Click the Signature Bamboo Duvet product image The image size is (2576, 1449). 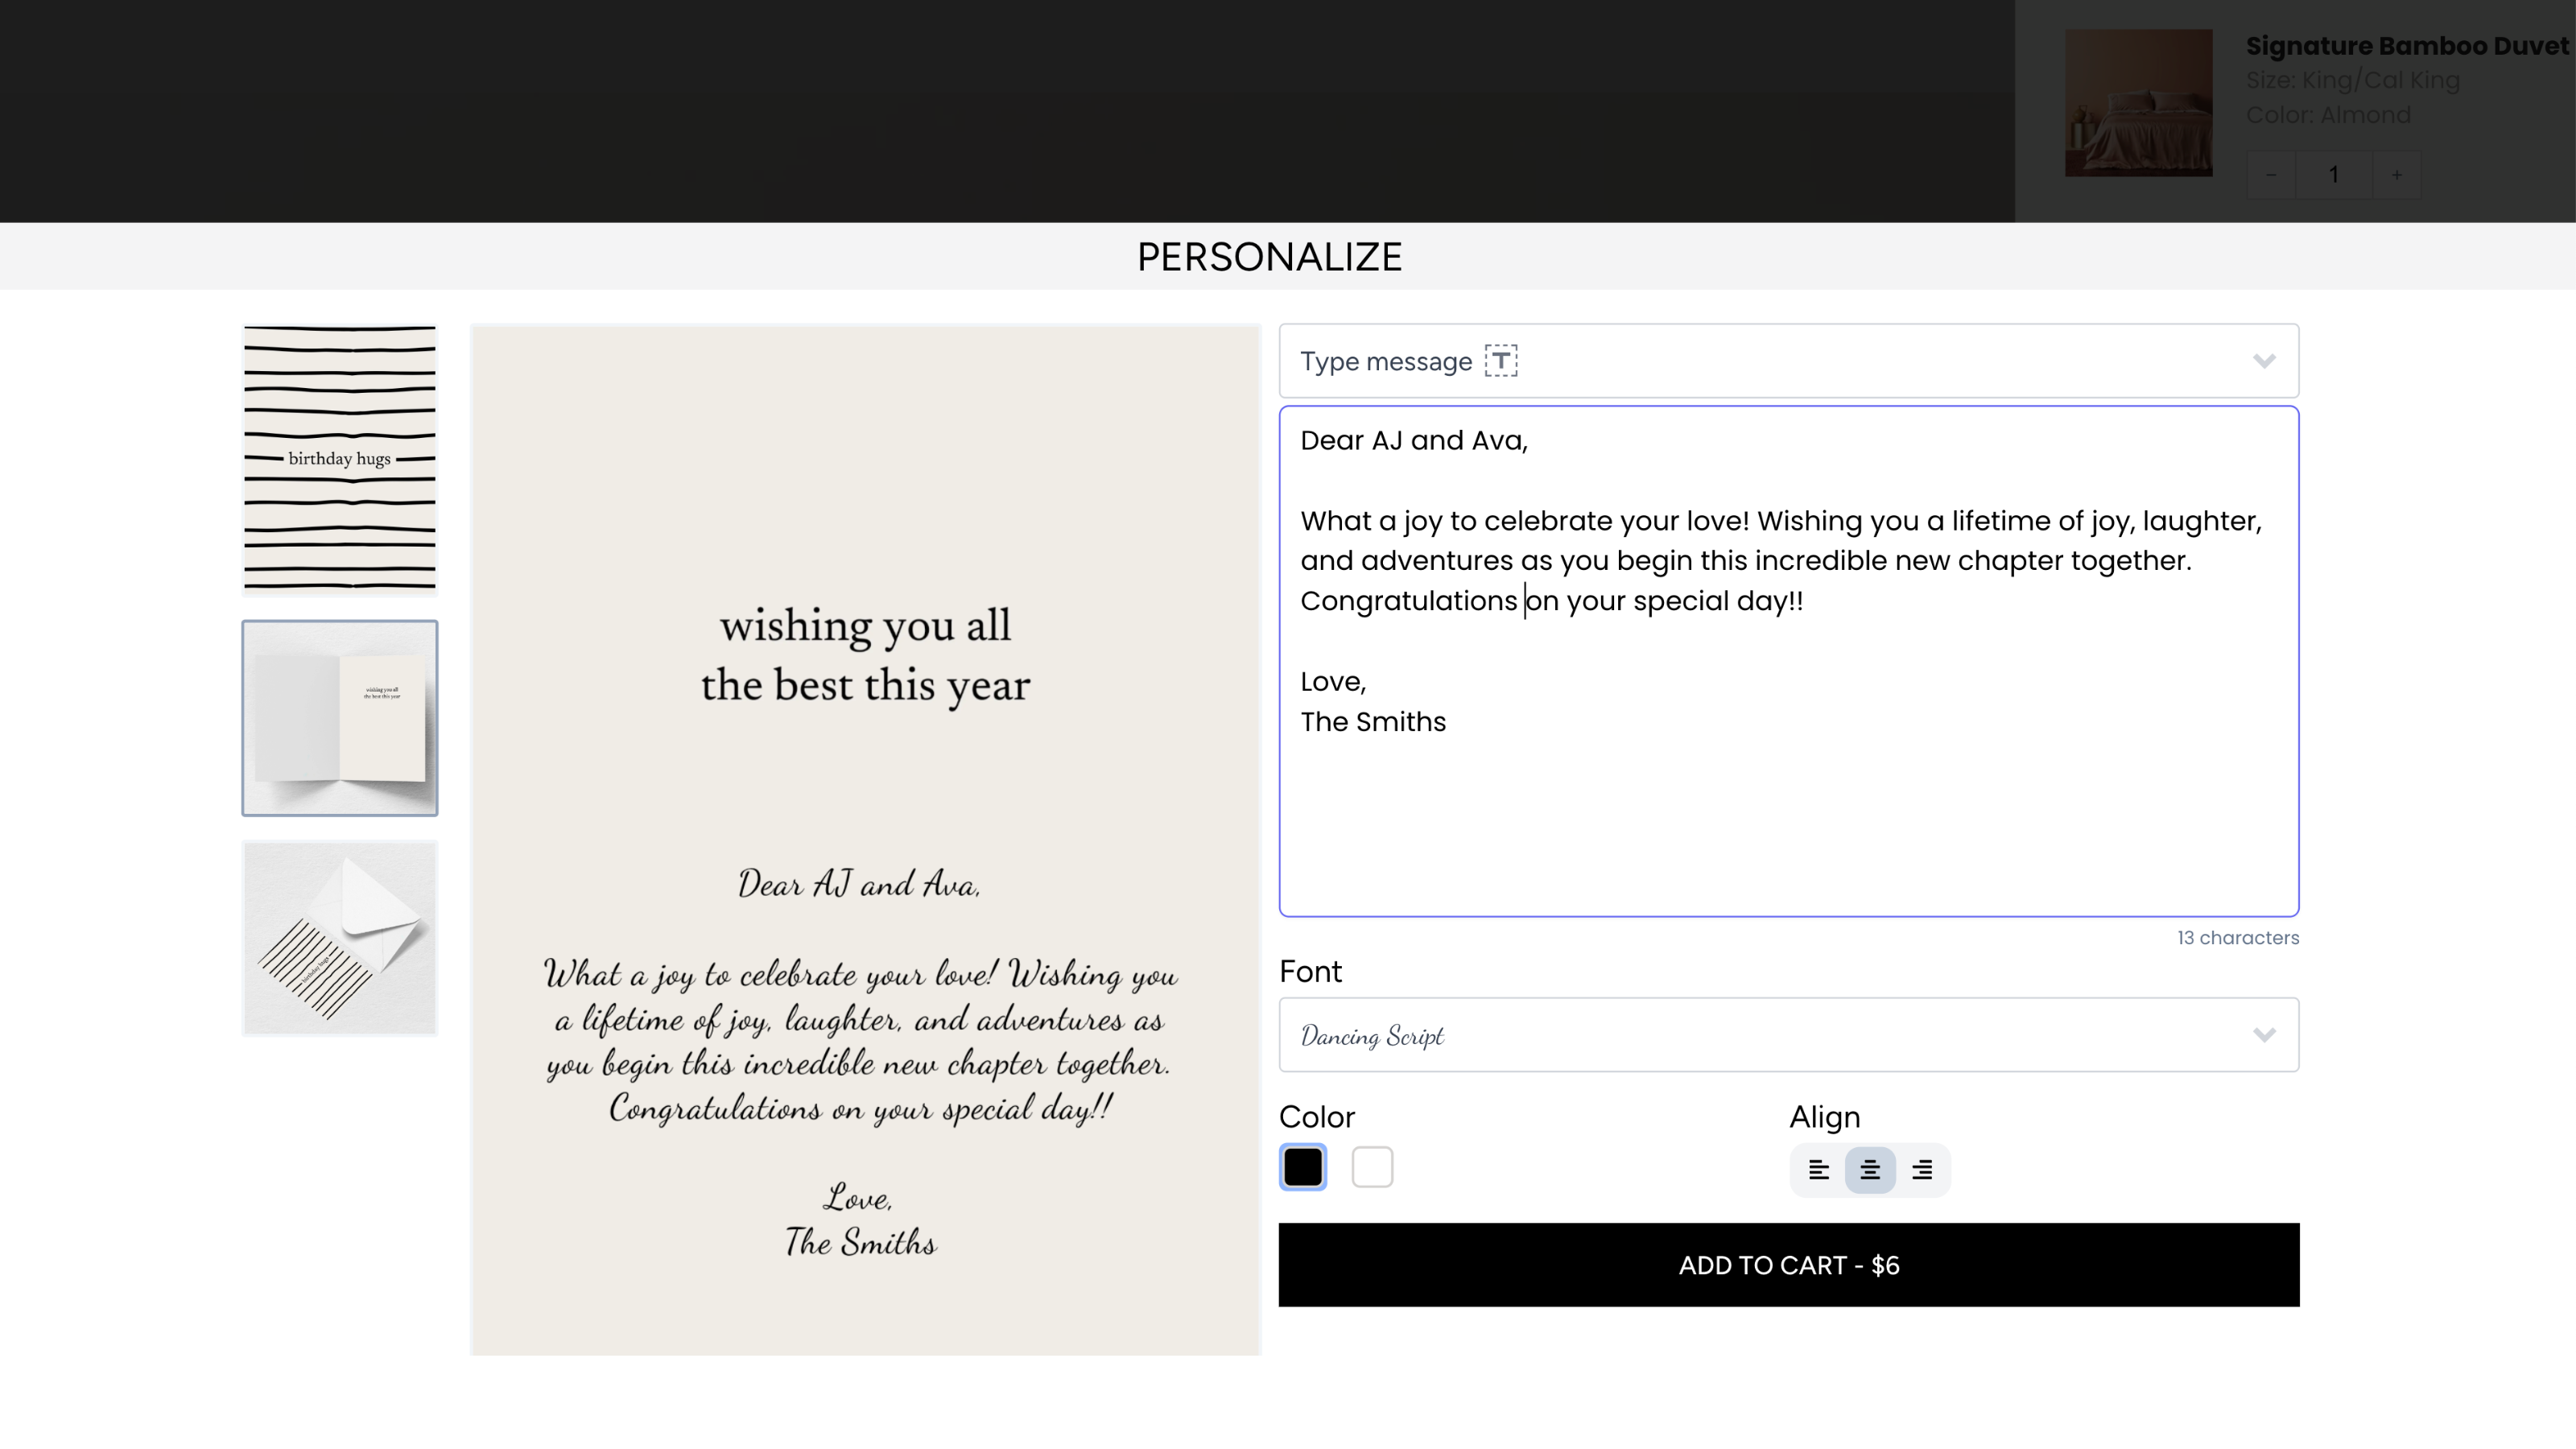tap(2138, 103)
